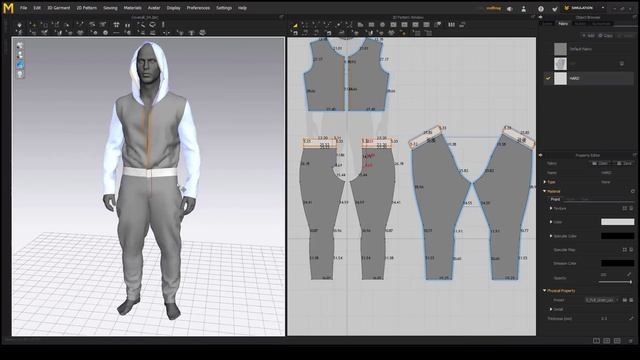640x360 pixels.
Task: Toggle the checkmark on the HARD fabric row
Action: point(548,78)
